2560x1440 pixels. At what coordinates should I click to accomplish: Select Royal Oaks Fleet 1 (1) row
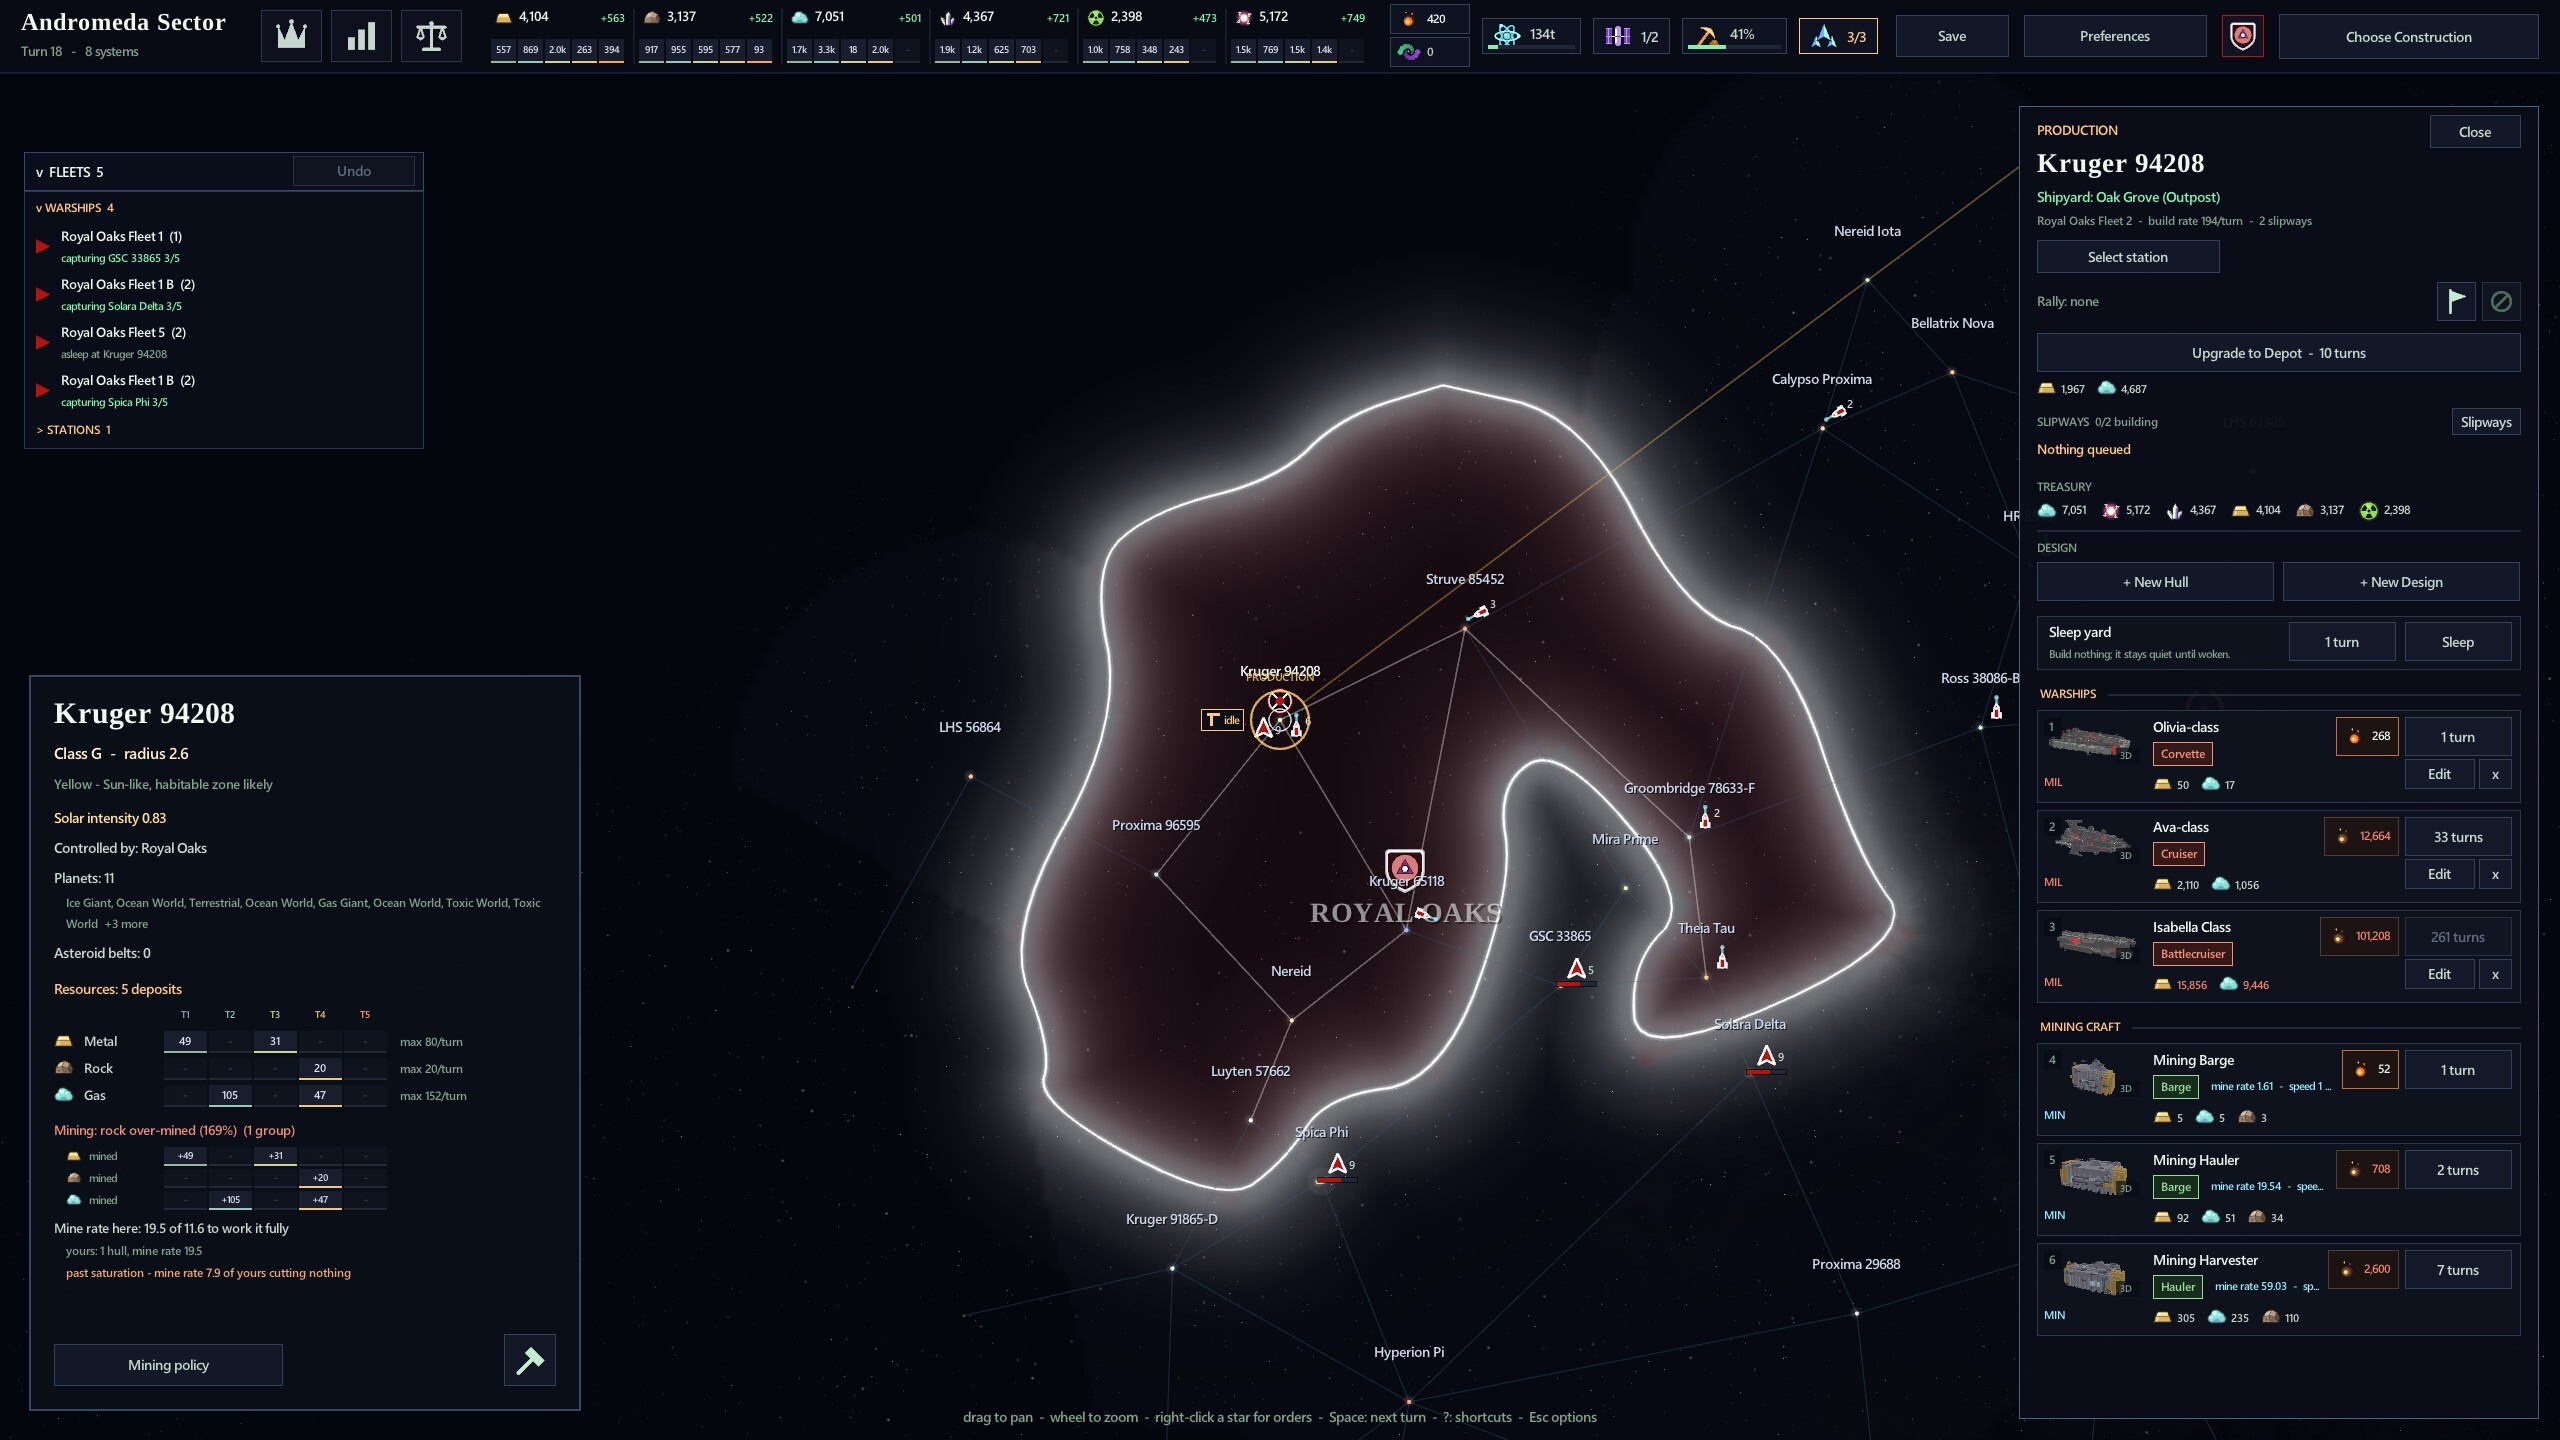coord(223,246)
